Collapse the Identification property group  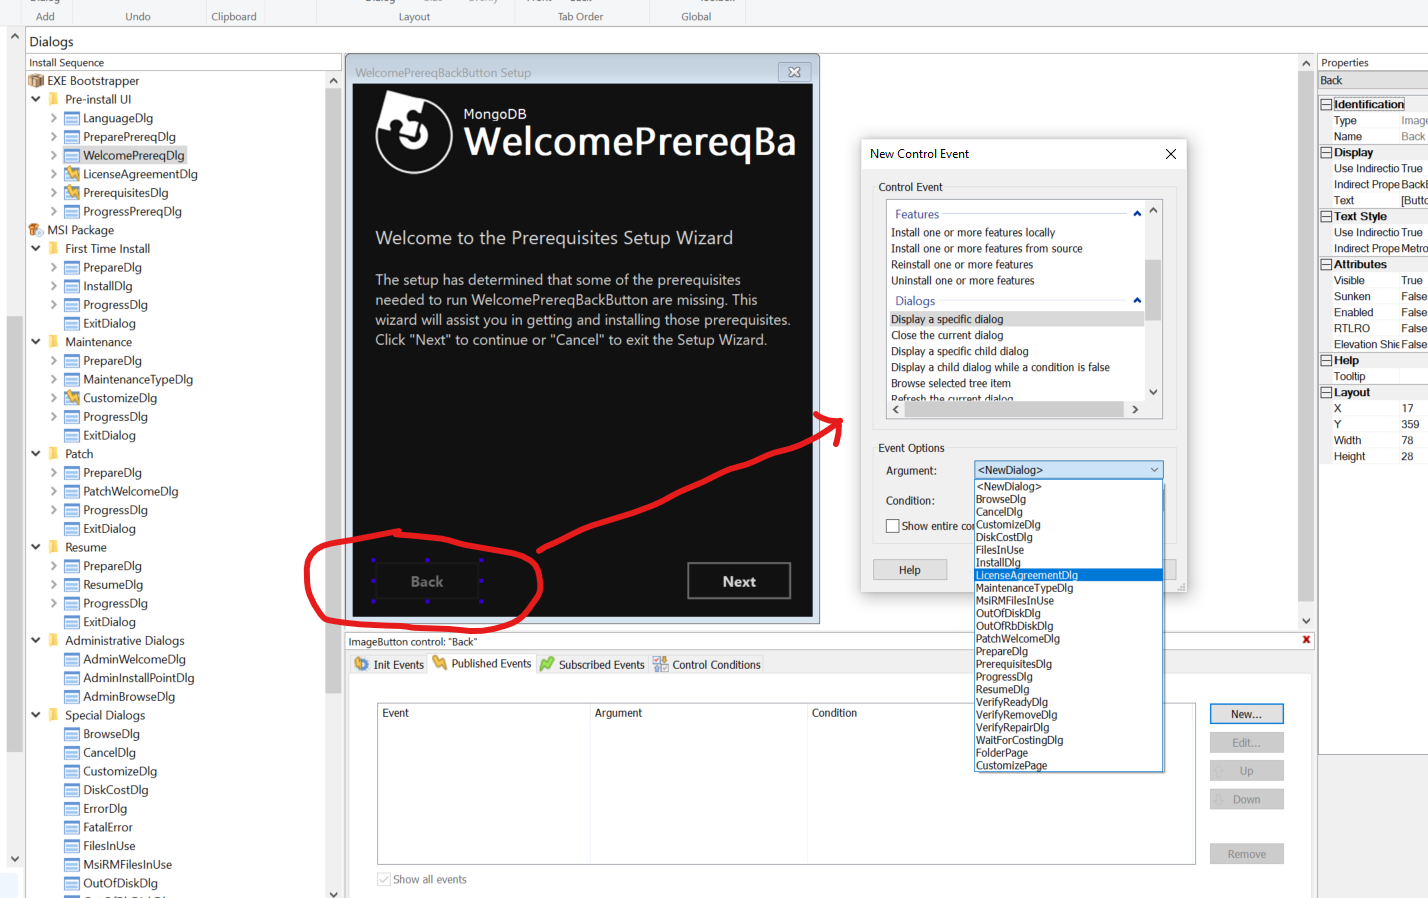tap(1326, 104)
